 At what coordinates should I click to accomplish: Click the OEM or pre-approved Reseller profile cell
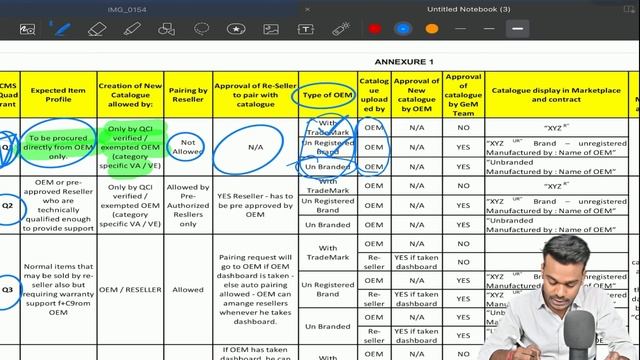pyautogui.click(x=58, y=205)
